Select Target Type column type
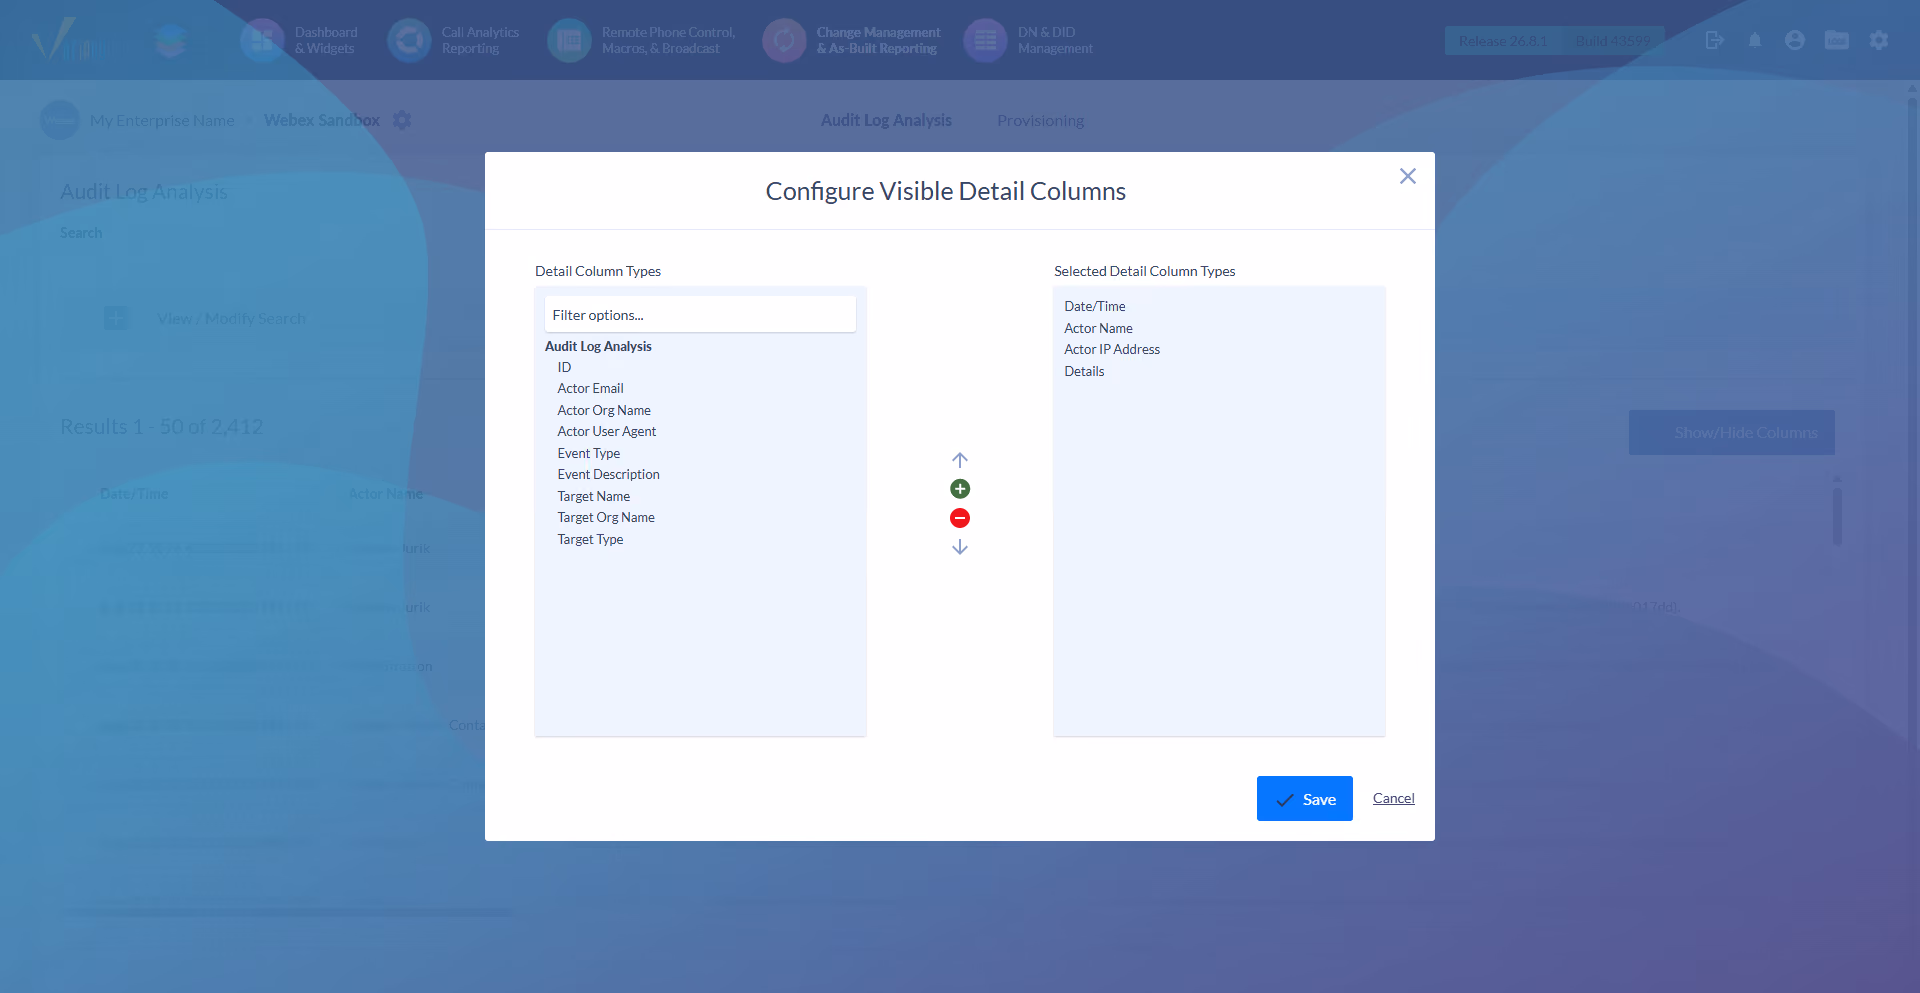1920x993 pixels. click(x=590, y=539)
